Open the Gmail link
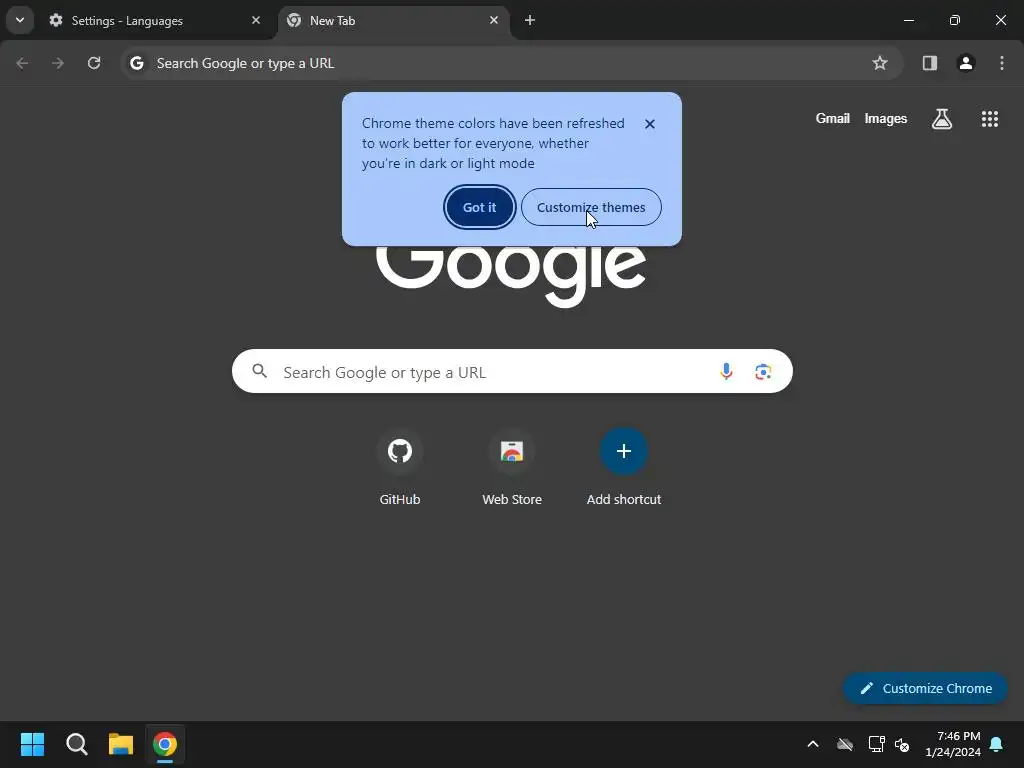The width and height of the screenshot is (1024, 768). (x=833, y=118)
